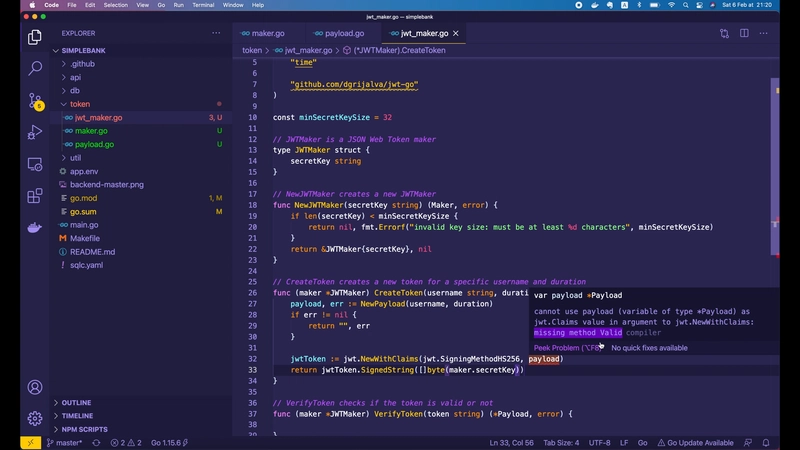Open the Extensions view
Image resolution: width=800 pixels, height=450 pixels.
(35, 196)
